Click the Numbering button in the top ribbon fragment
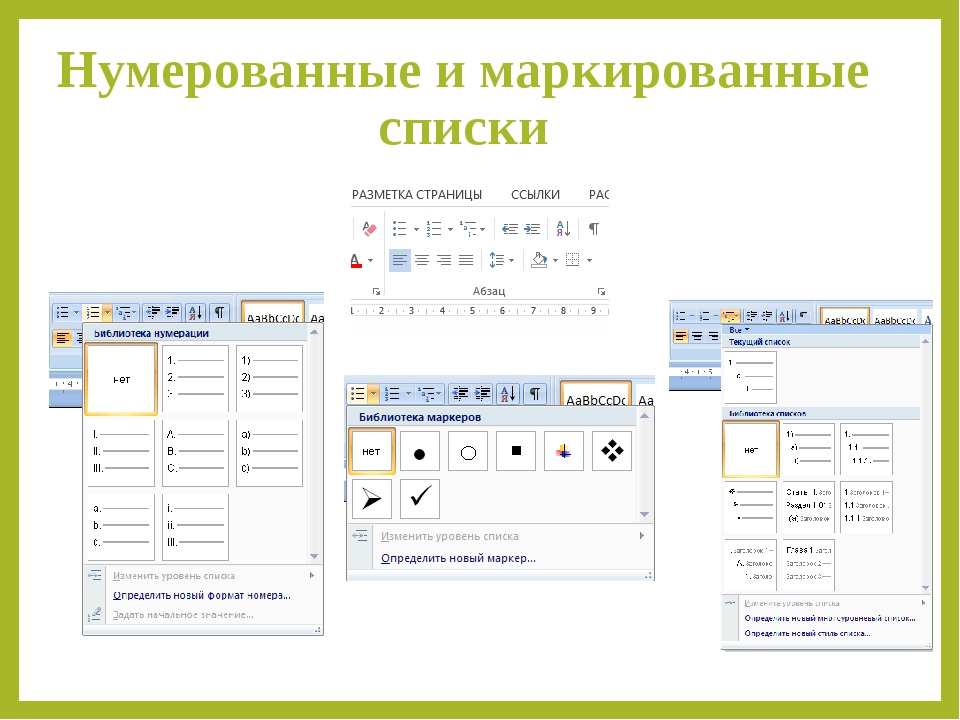Image resolution: width=960 pixels, height=720 pixels. [x=434, y=229]
